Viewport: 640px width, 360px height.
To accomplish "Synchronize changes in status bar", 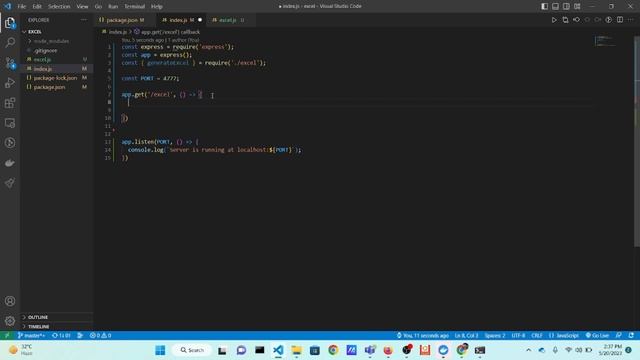I will pos(61,336).
